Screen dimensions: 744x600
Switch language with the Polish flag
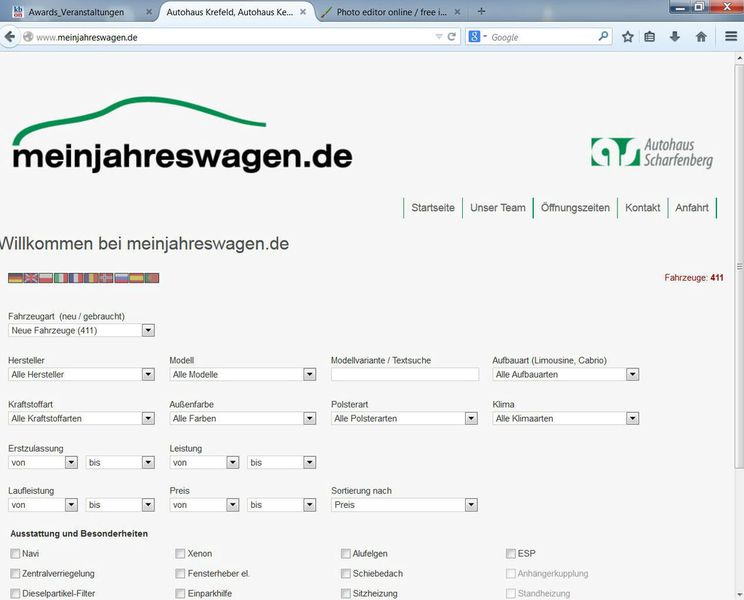46,278
